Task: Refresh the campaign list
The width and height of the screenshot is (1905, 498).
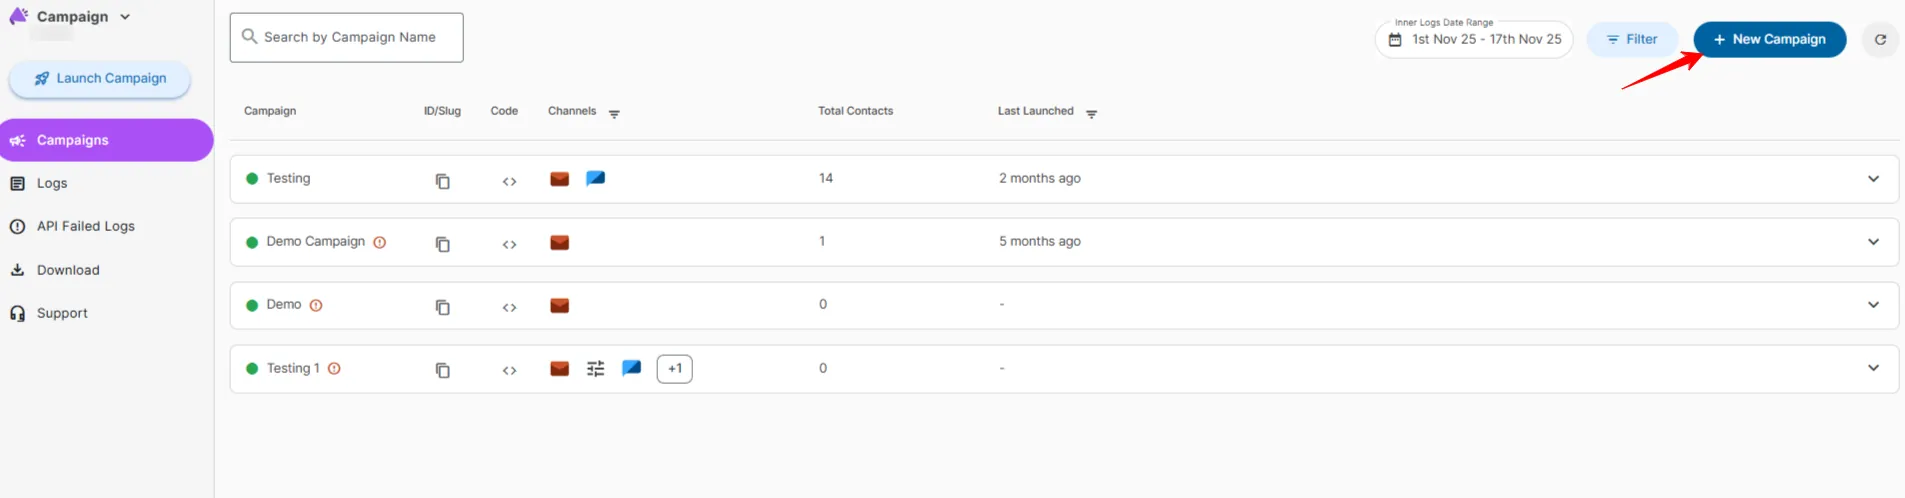Action: [x=1880, y=40]
